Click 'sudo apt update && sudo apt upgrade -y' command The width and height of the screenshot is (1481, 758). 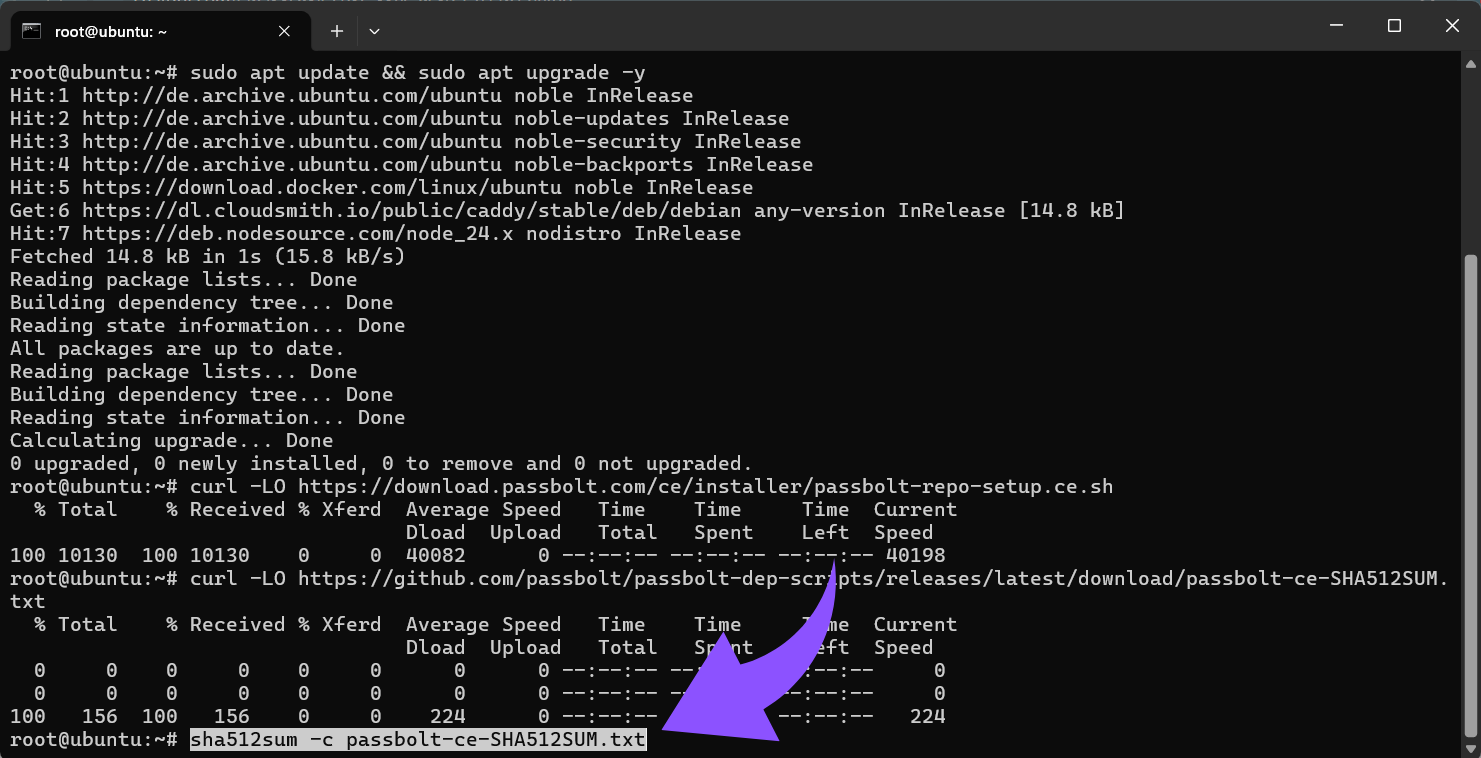click(x=418, y=72)
